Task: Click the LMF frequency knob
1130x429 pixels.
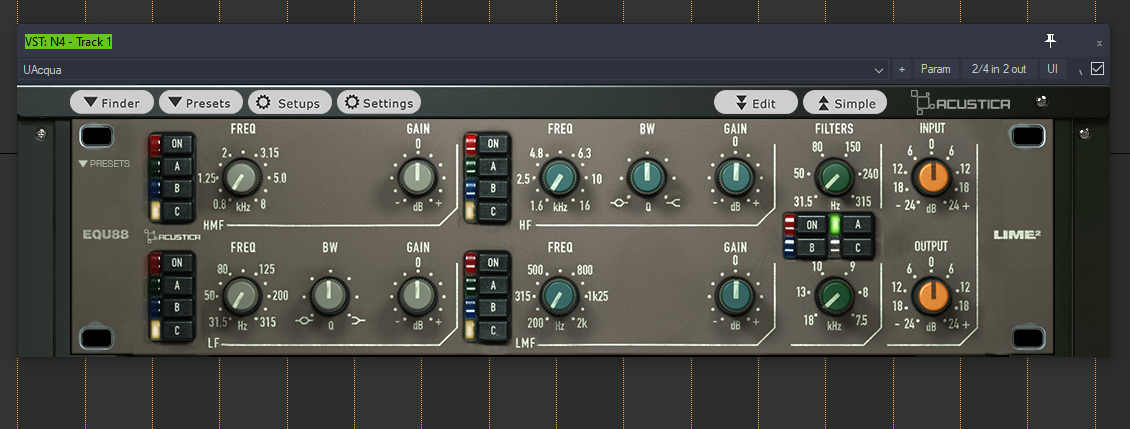Action: point(559,296)
